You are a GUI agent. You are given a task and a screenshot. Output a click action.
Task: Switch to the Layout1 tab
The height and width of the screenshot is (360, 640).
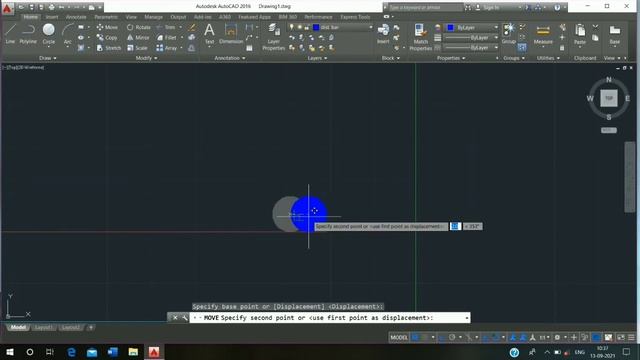43,327
